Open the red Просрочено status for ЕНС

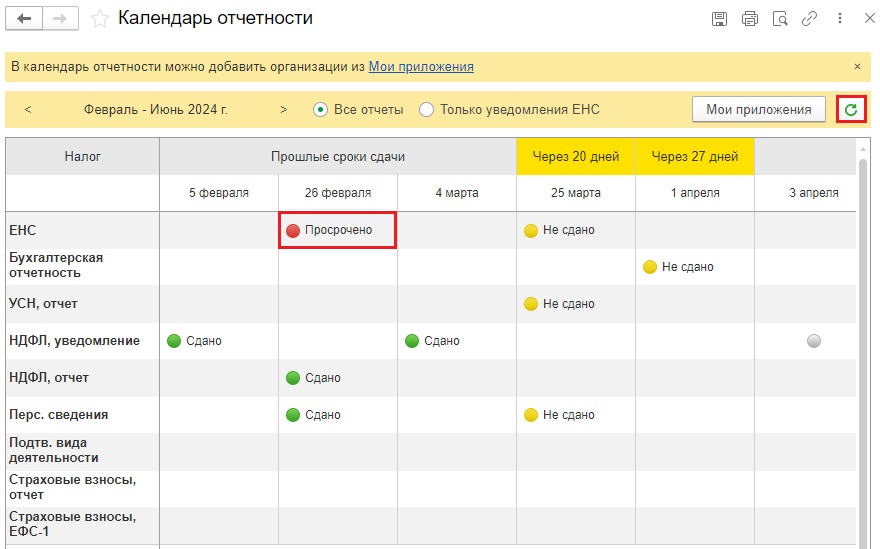(x=337, y=230)
